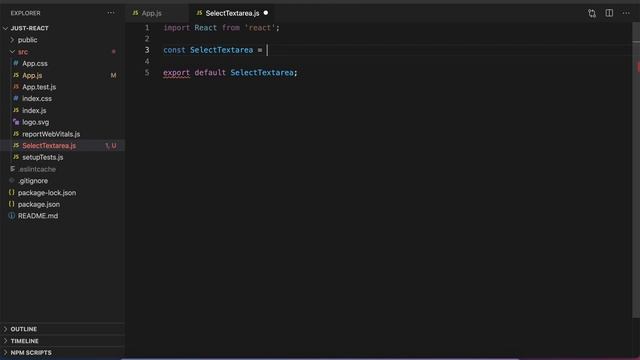Open reportWebVitals.js in the explorer

[x=51, y=134]
